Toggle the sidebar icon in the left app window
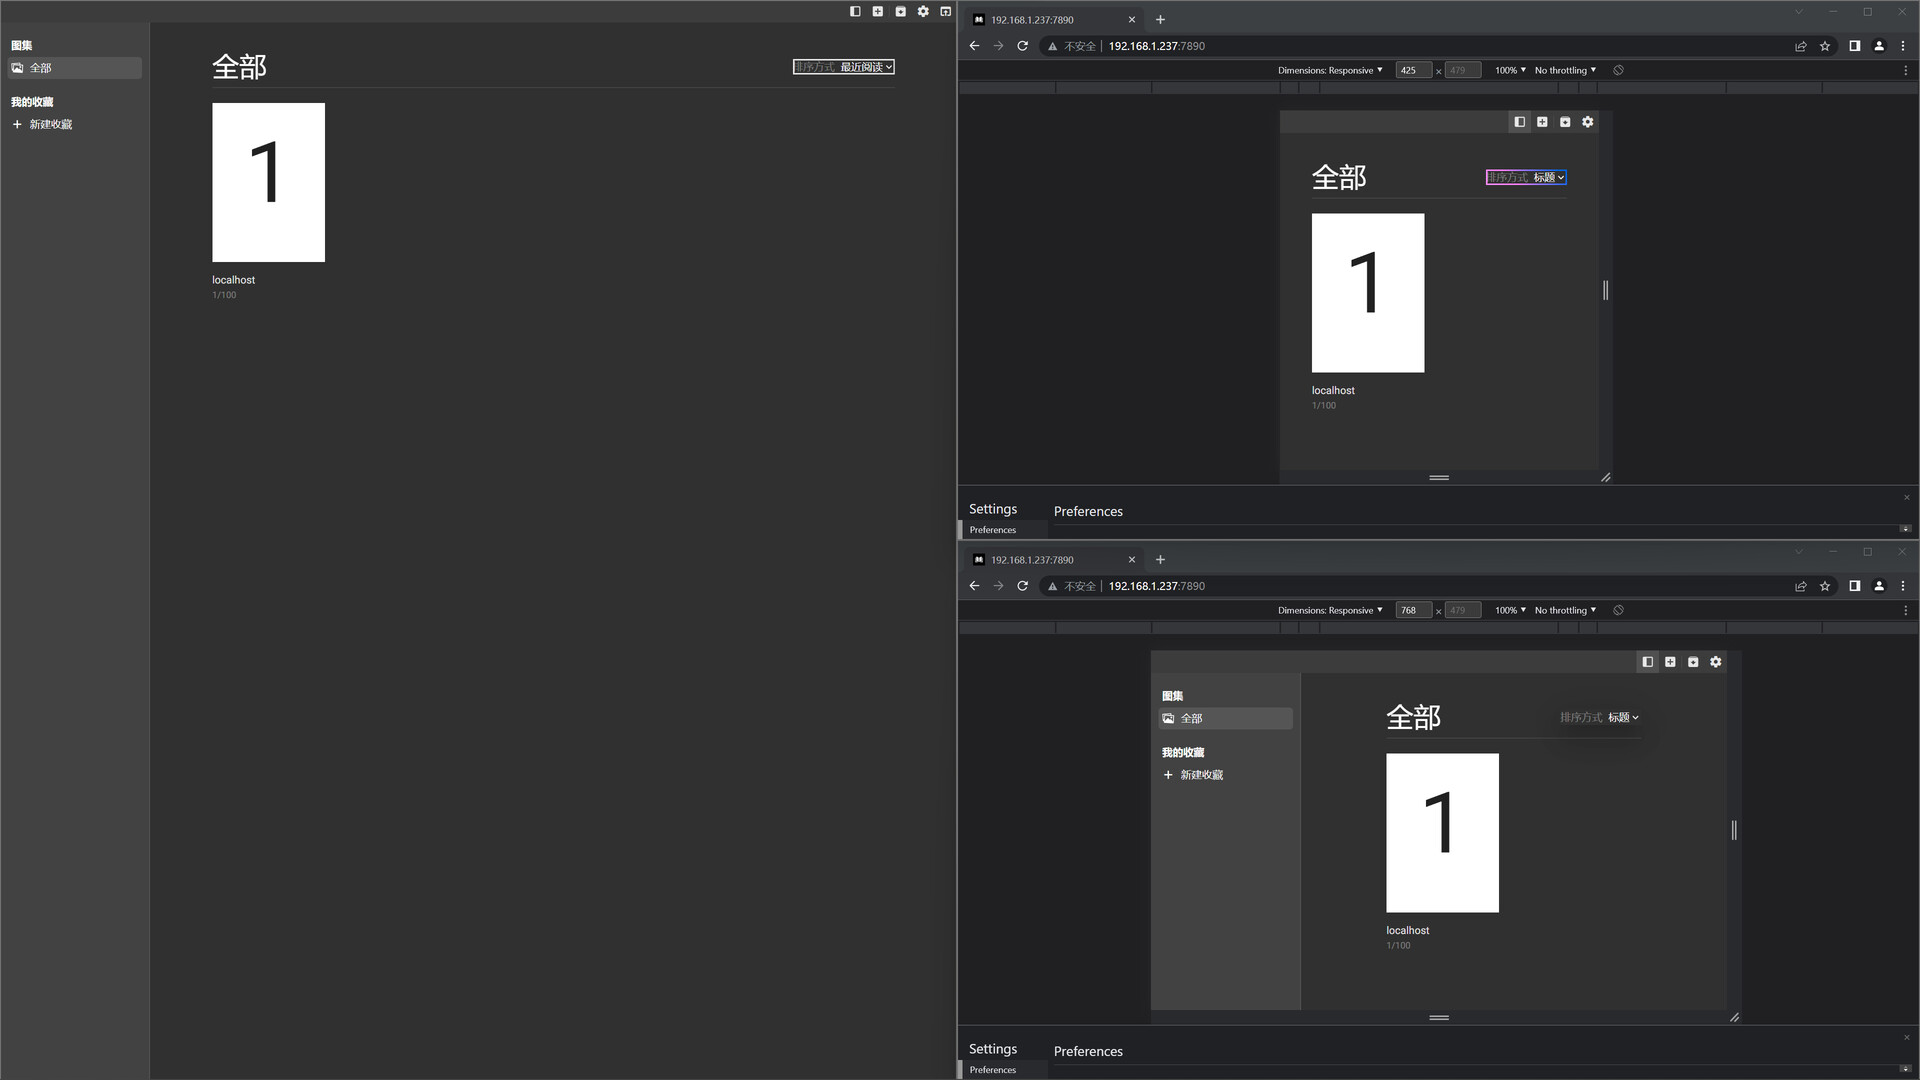The image size is (1920, 1080). click(855, 12)
